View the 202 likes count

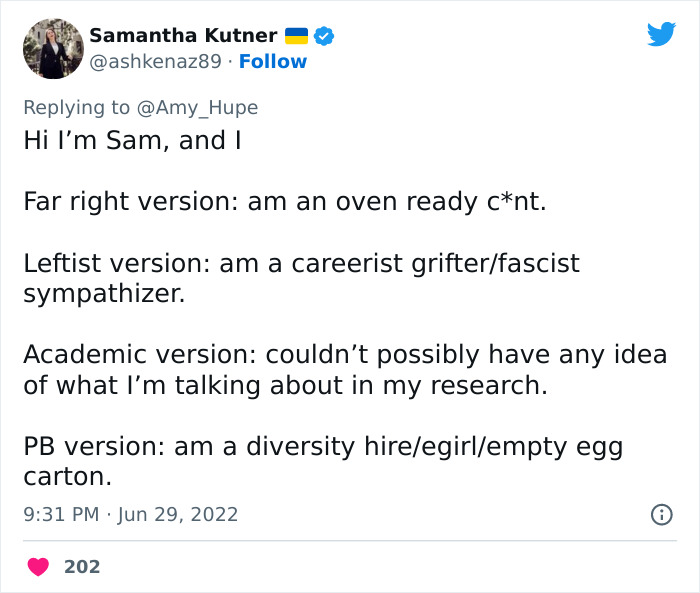point(82,567)
